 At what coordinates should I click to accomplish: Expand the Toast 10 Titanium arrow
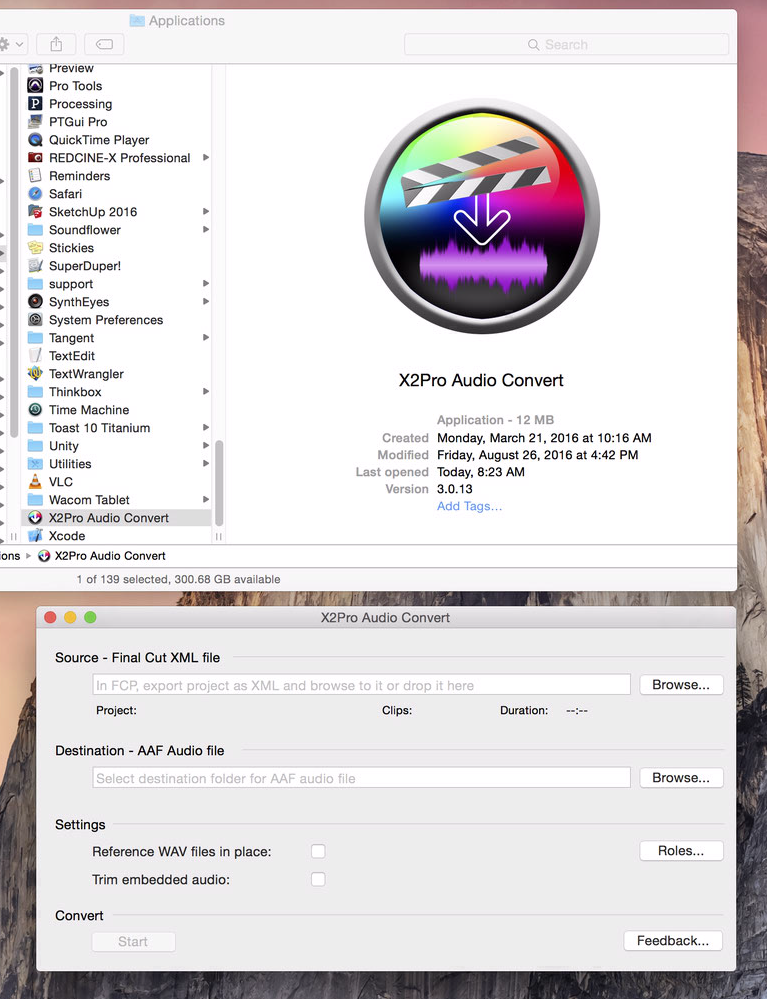point(206,428)
